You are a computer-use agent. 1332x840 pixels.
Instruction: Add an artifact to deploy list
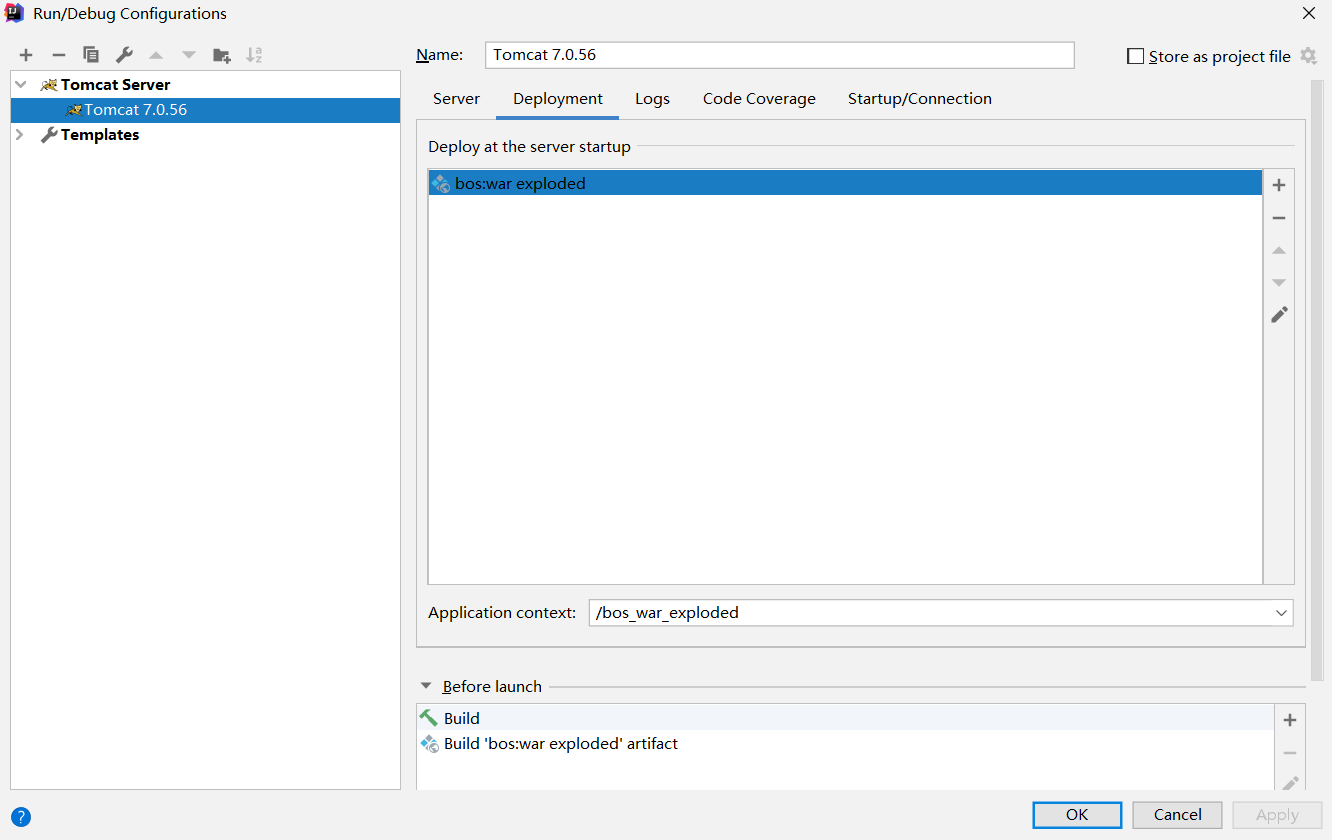1279,185
